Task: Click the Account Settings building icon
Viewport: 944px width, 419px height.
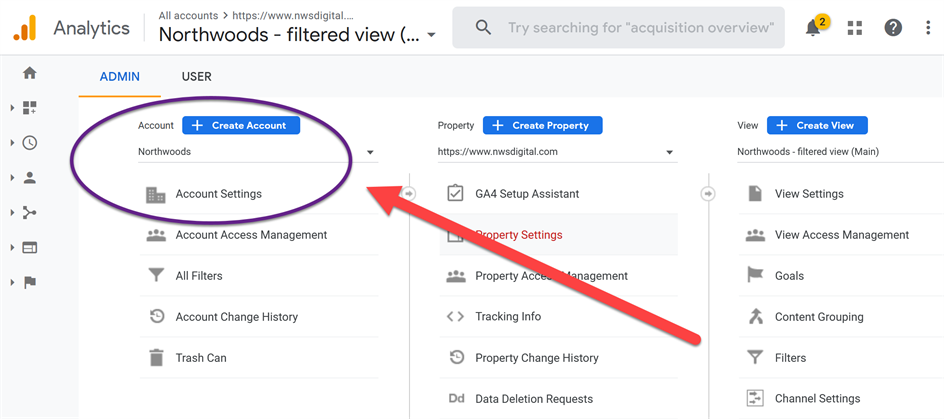Action: (156, 194)
